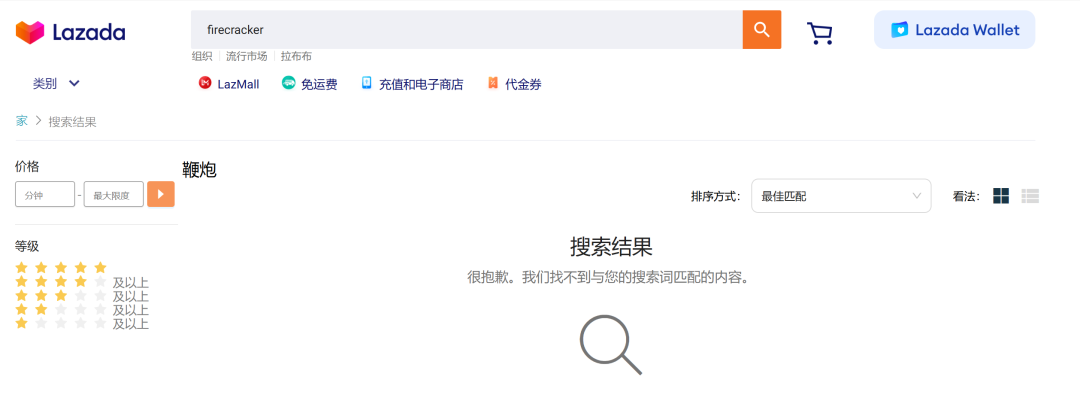Open the 最佳匹配 sort dropdown
The height and width of the screenshot is (410, 1080).
click(841, 196)
